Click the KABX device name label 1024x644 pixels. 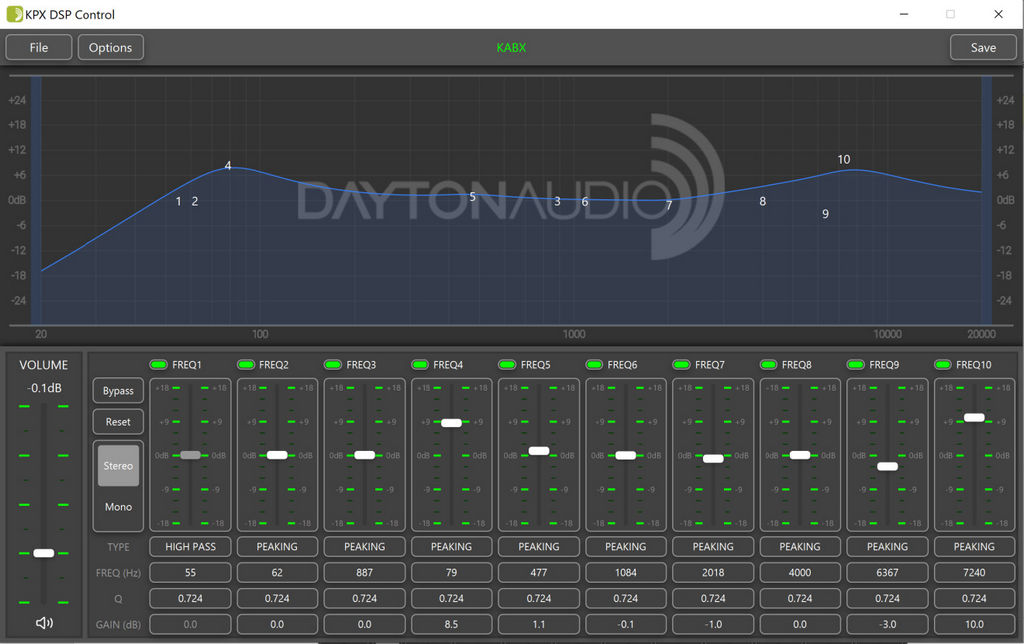click(511, 48)
